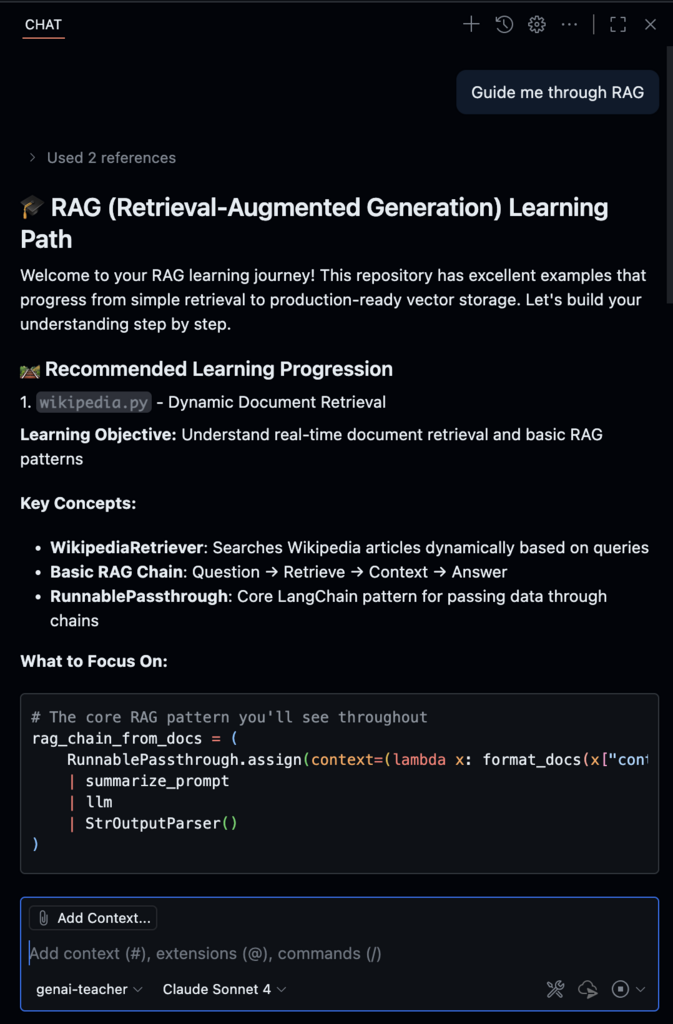Open the more actions ellipsis menu
The image size is (673, 1024).
pos(570,25)
